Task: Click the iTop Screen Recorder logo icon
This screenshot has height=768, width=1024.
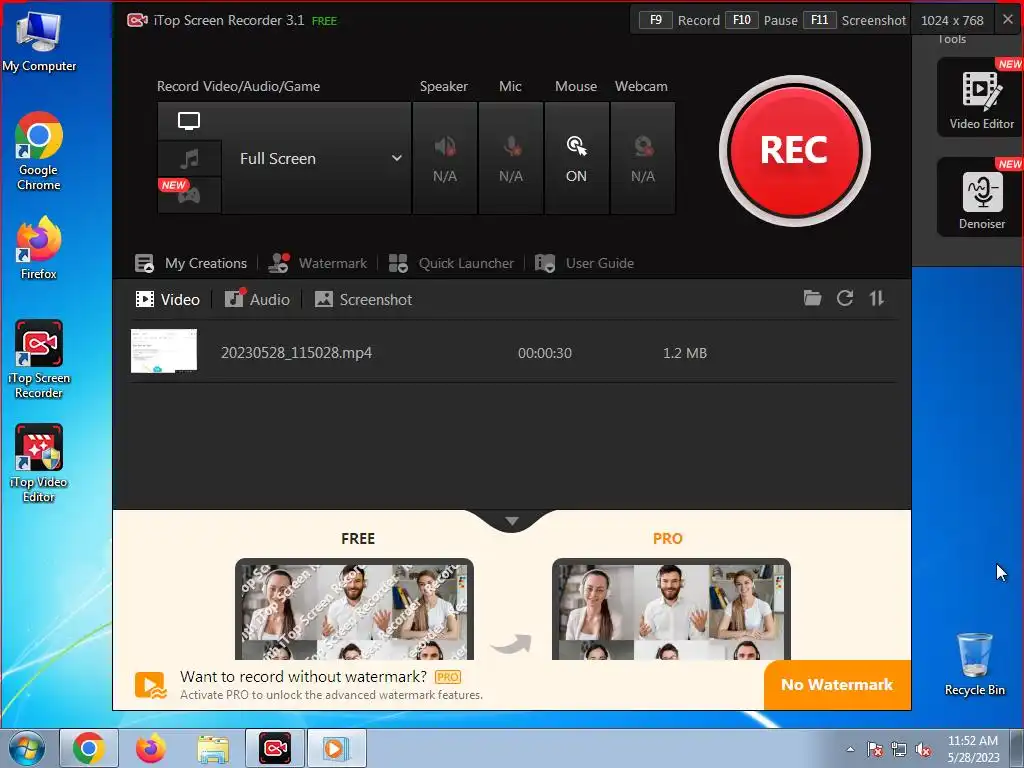Action: click(x=137, y=20)
